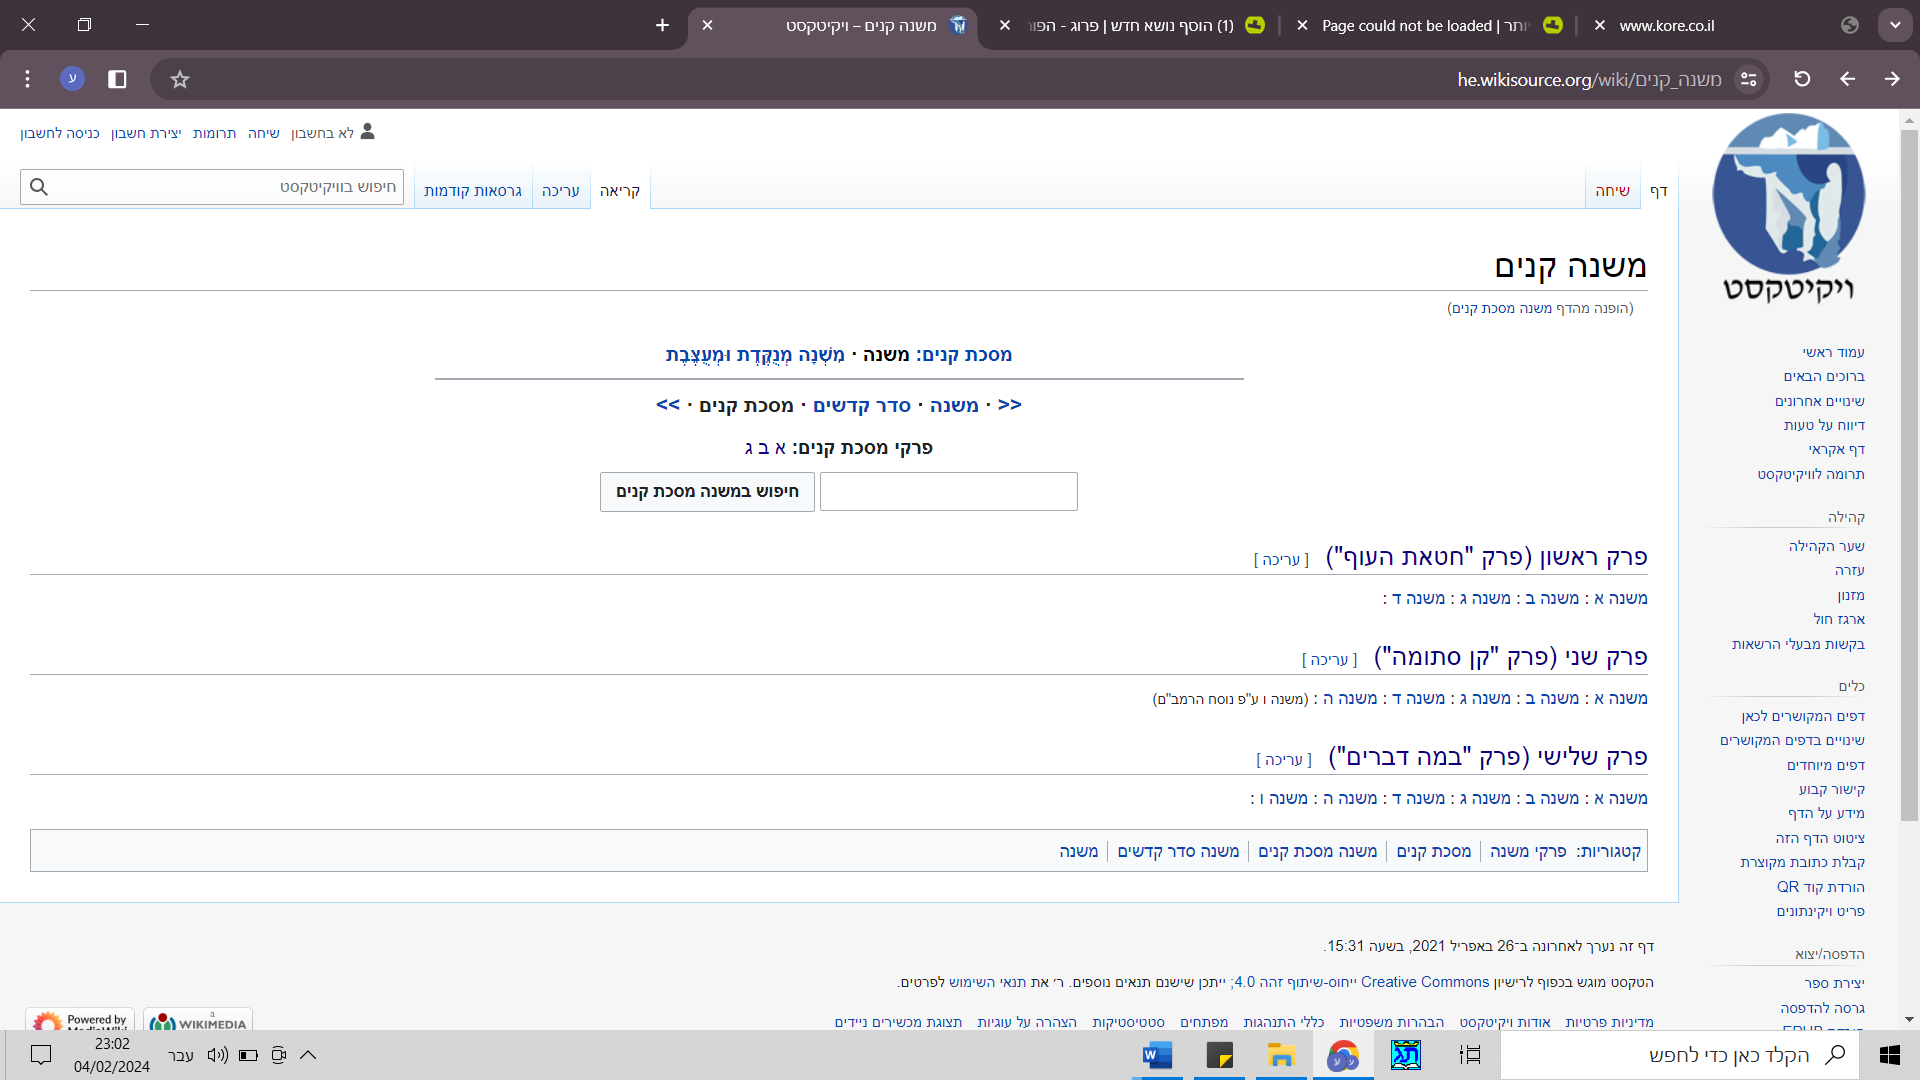Click the volume icon in the system tray

pyautogui.click(x=217, y=1055)
